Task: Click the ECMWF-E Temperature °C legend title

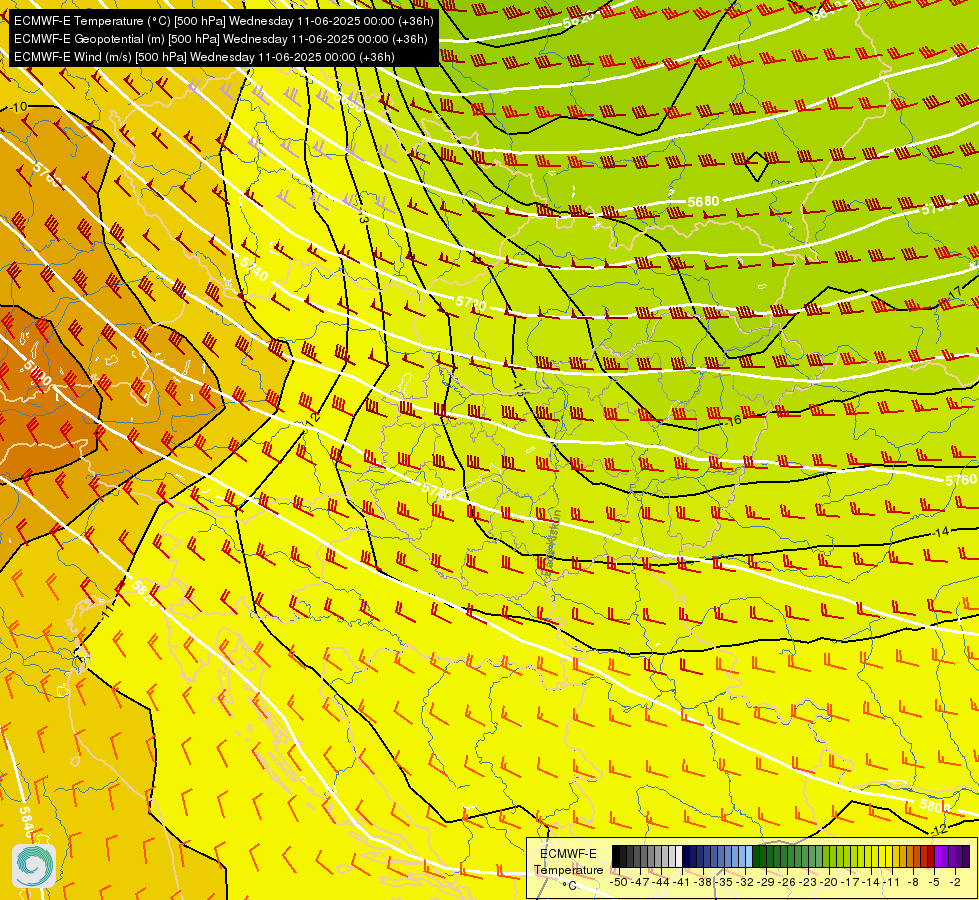Action: tap(568, 869)
